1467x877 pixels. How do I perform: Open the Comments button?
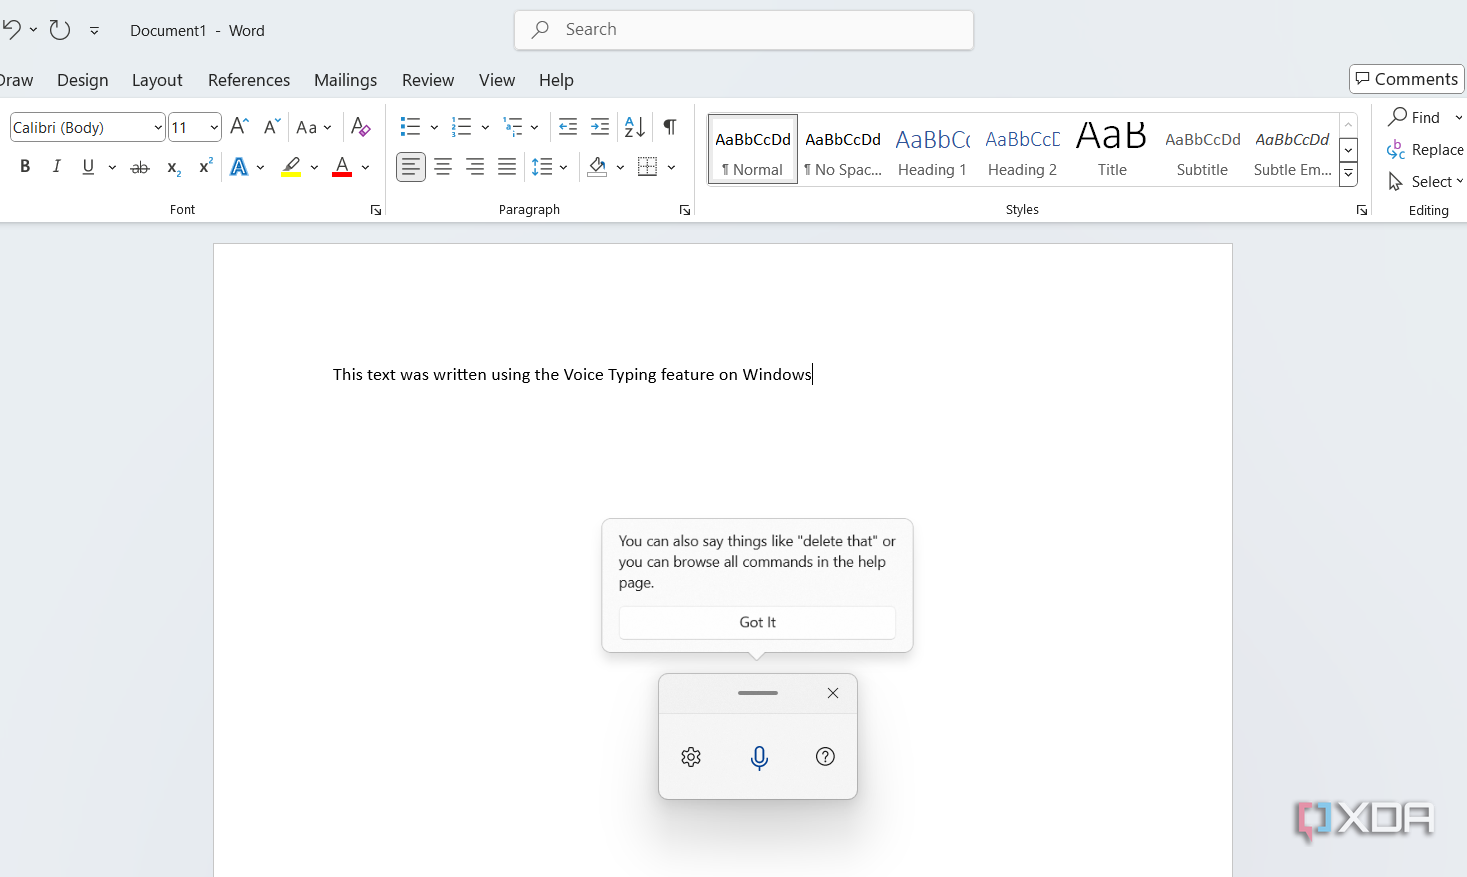1406,79
